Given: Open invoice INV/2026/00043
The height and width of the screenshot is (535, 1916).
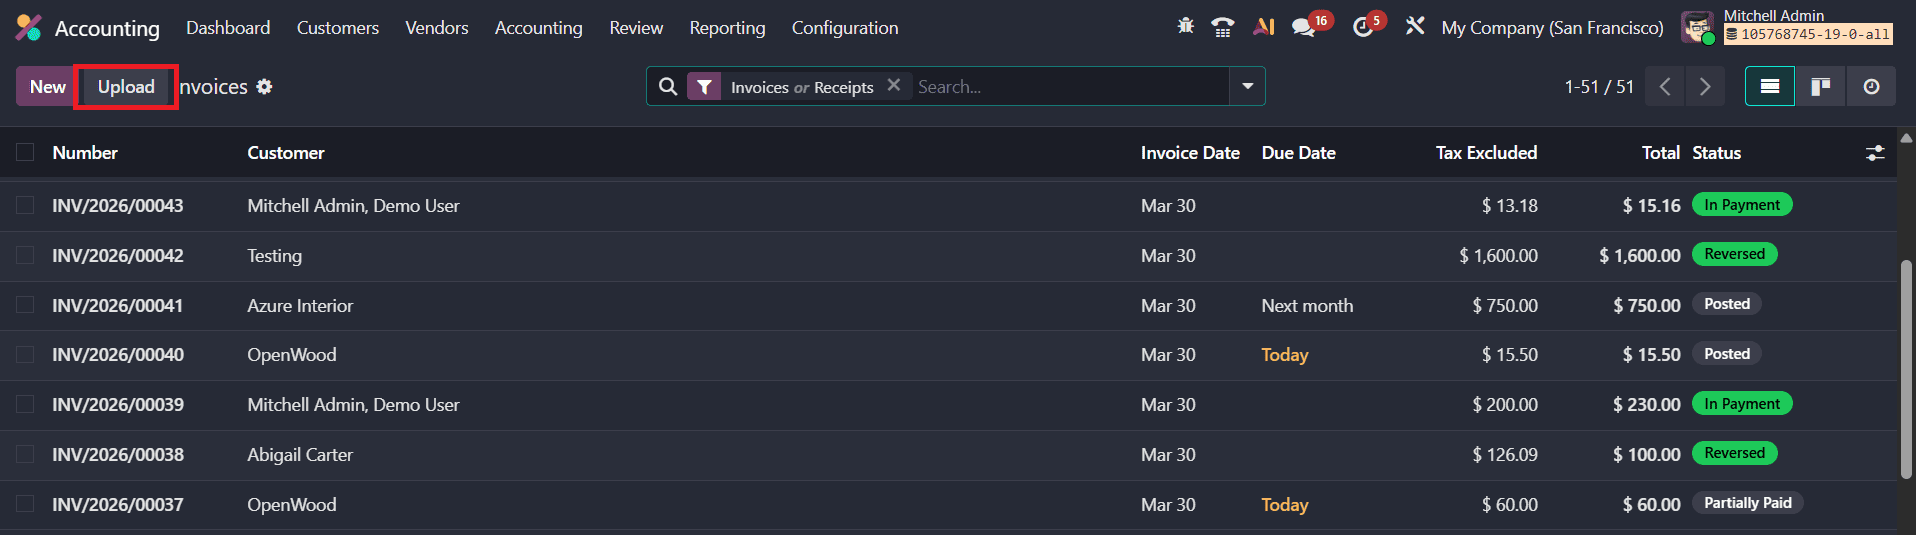Looking at the screenshot, I should tap(118, 205).
